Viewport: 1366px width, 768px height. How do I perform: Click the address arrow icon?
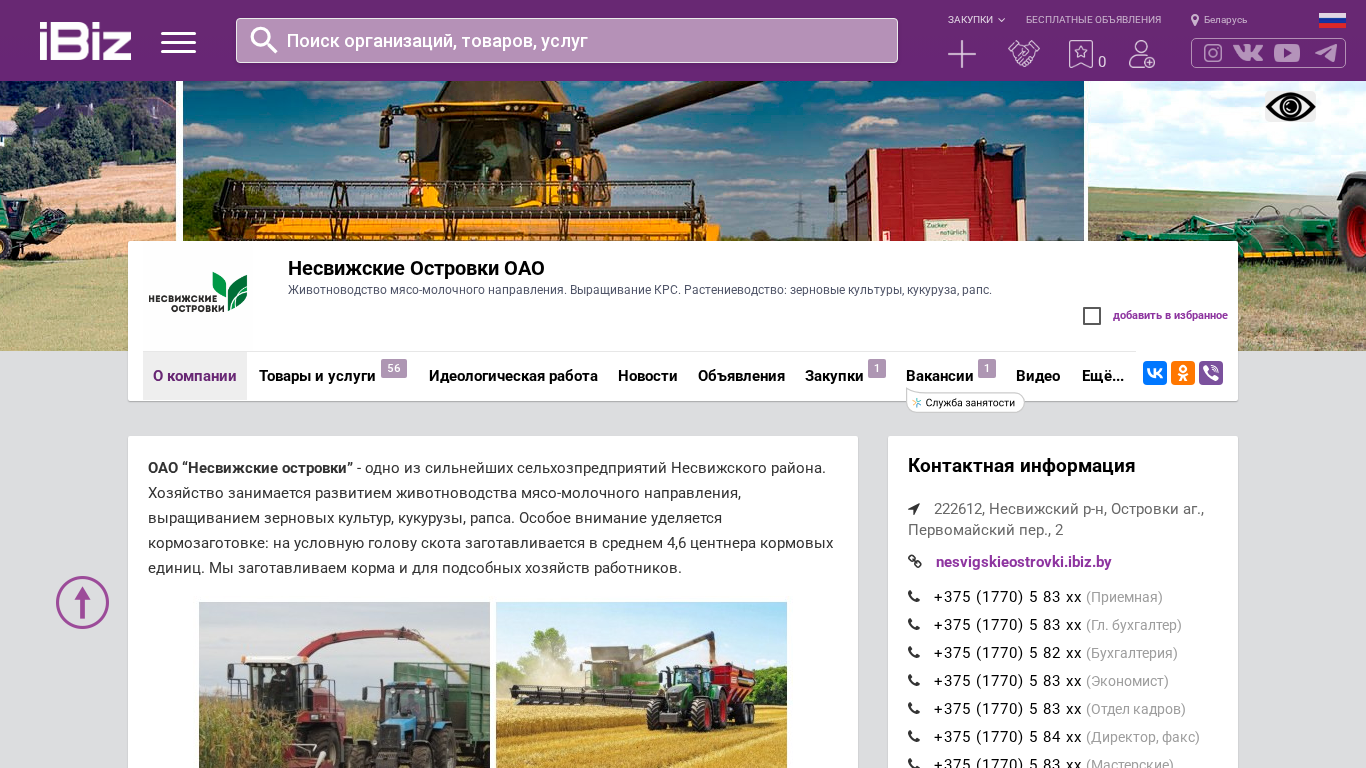(914, 509)
